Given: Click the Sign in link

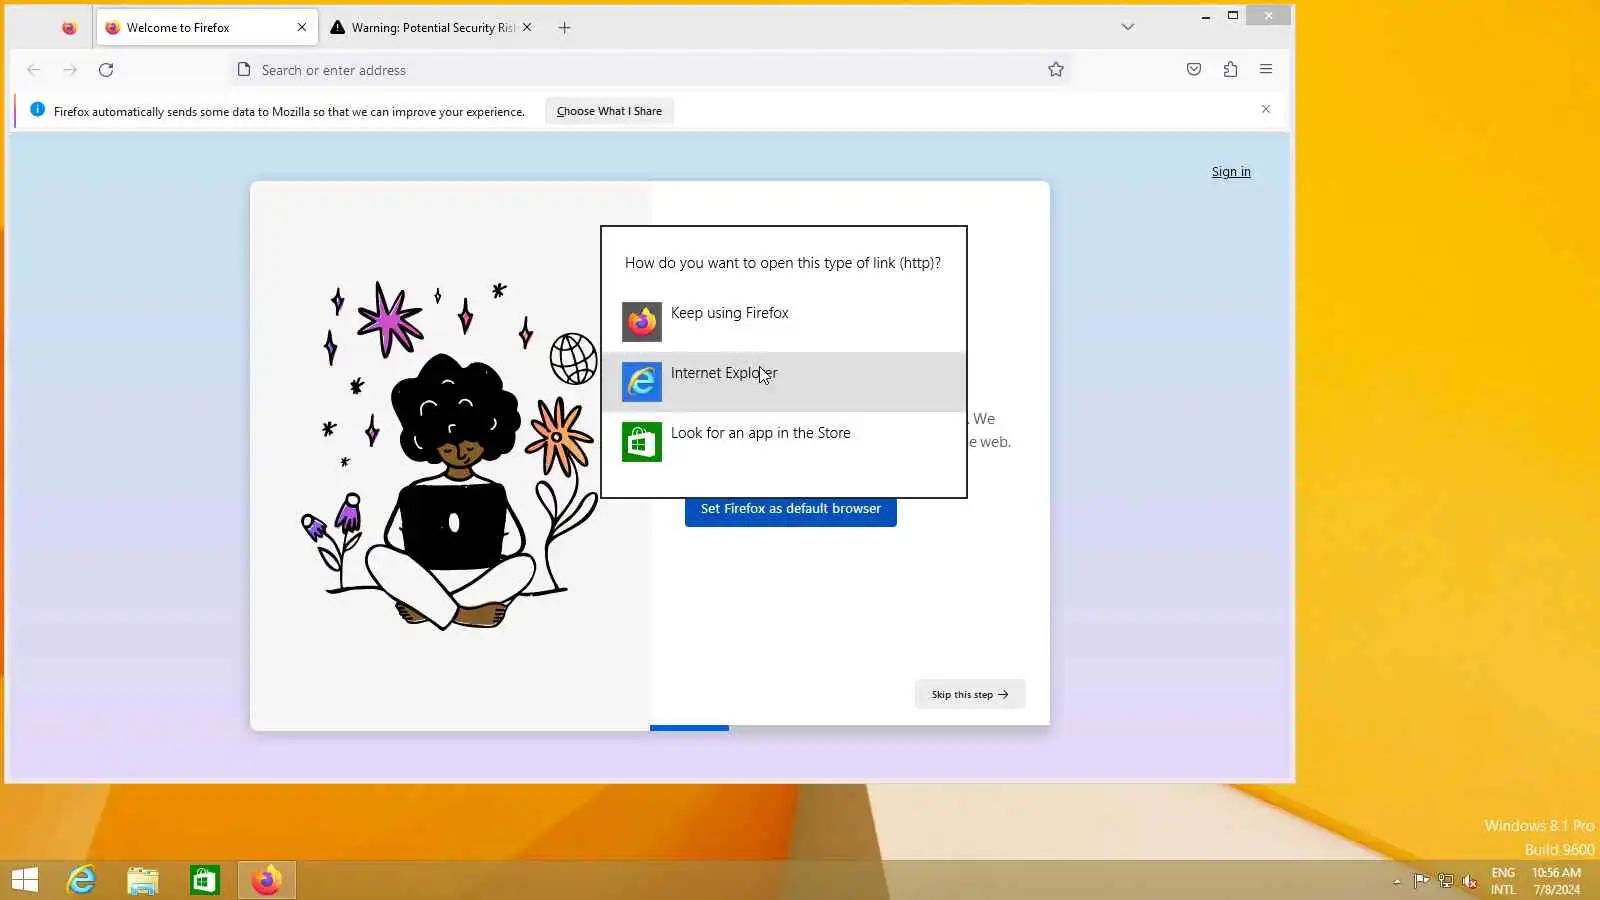Looking at the screenshot, I should [x=1231, y=172].
